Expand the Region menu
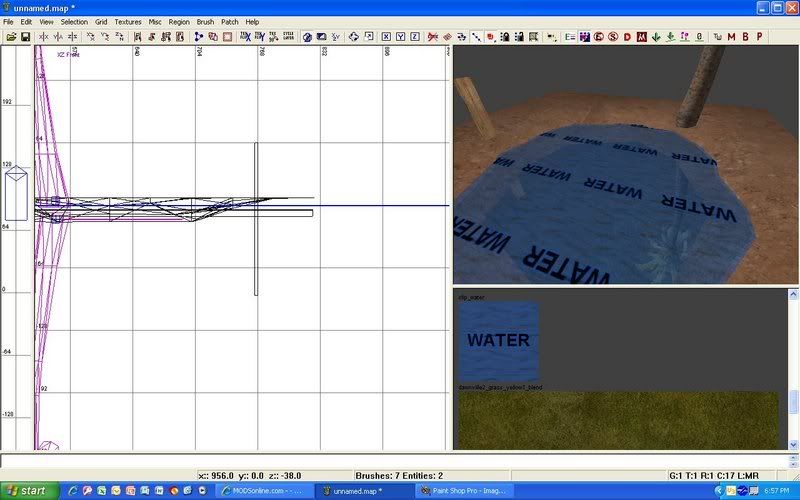The image size is (800, 500). coord(179,21)
